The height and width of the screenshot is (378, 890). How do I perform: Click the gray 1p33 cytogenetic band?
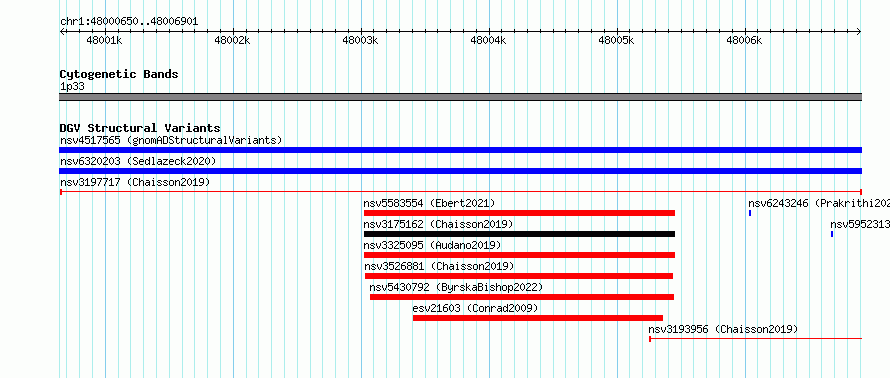click(x=460, y=97)
